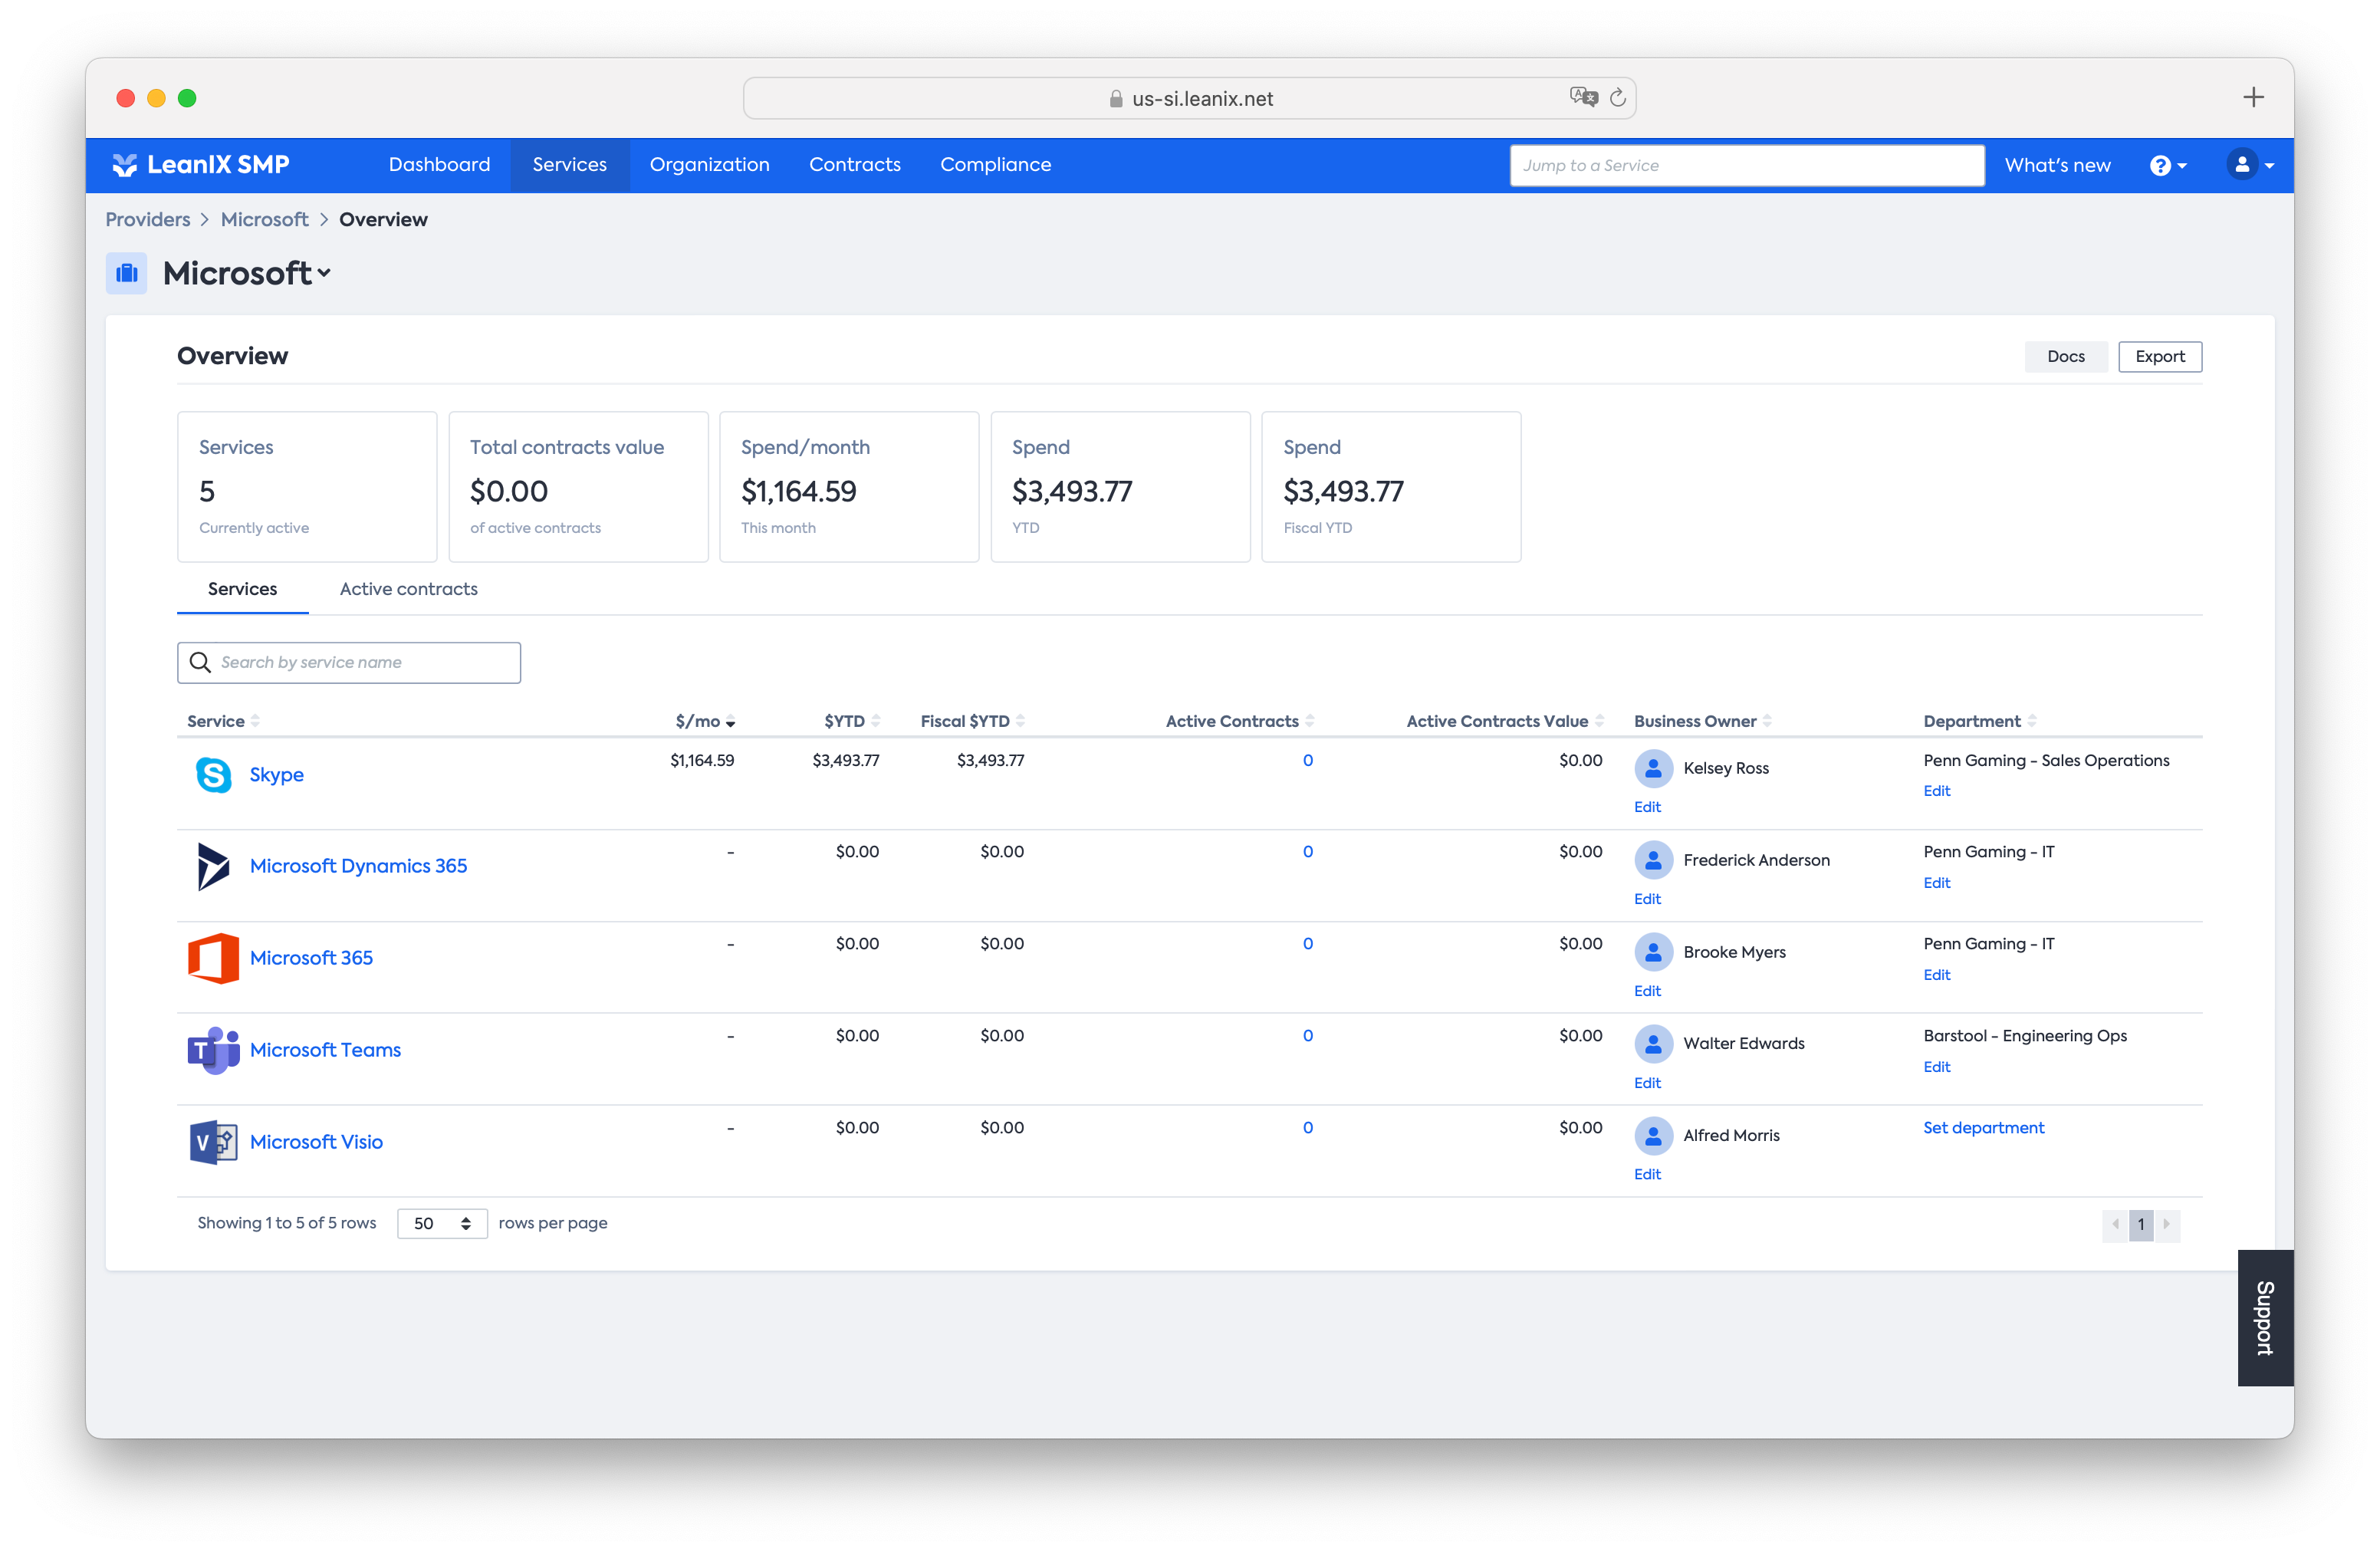This screenshot has width=2380, height=1552.
Task: Go to Providers breadcrumb
Action: tap(147, 220)
